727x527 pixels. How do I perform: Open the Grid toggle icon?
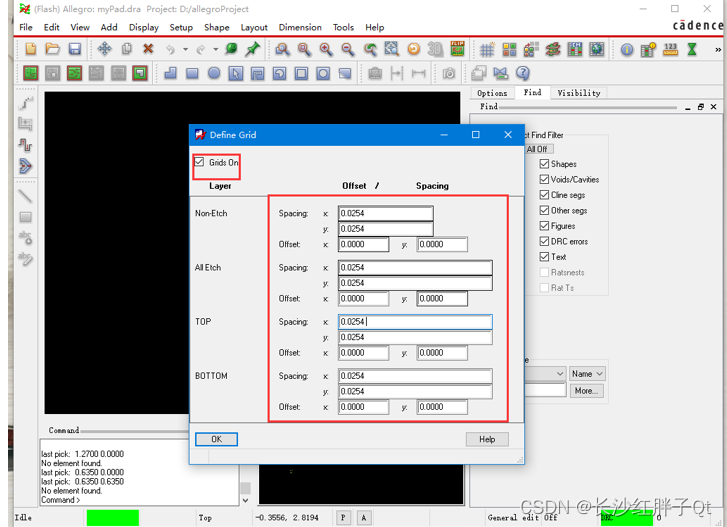coord(487,49)
